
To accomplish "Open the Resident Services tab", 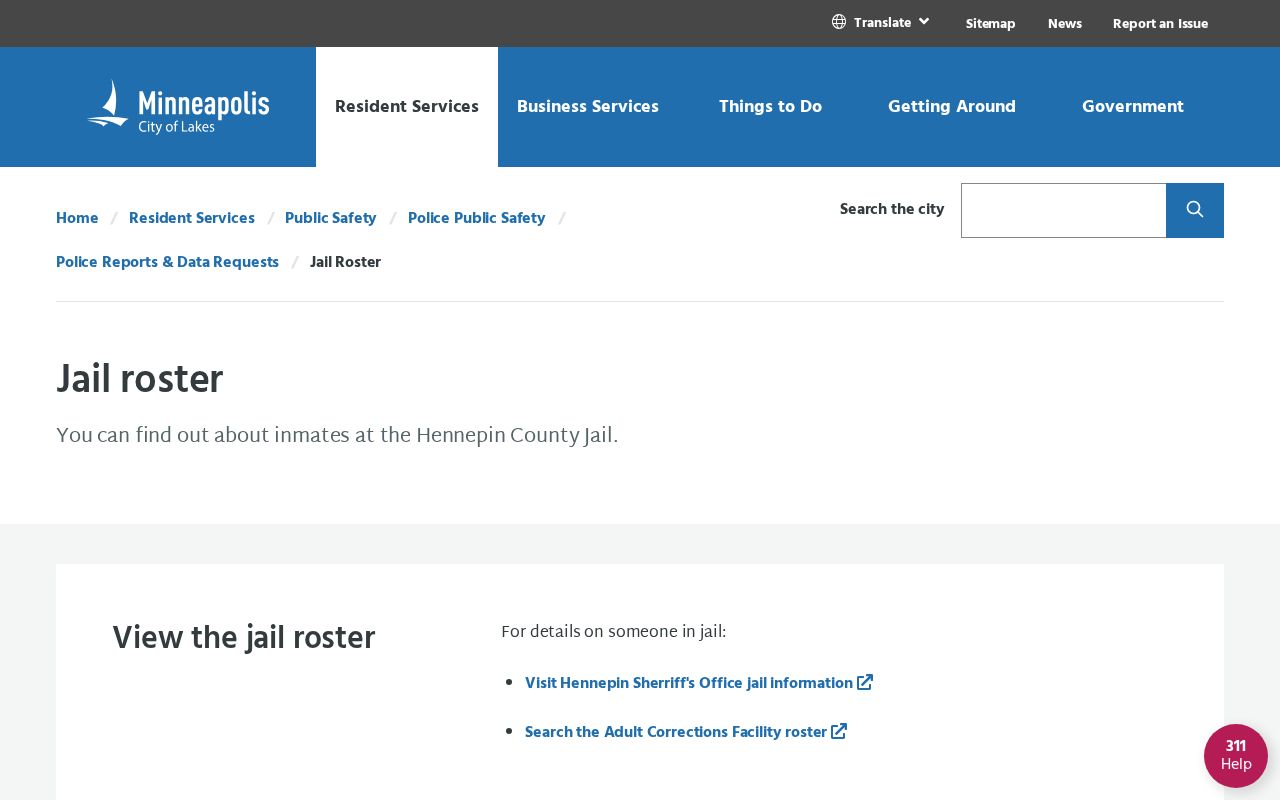I will pyautogui.click(x=407, y=107).
